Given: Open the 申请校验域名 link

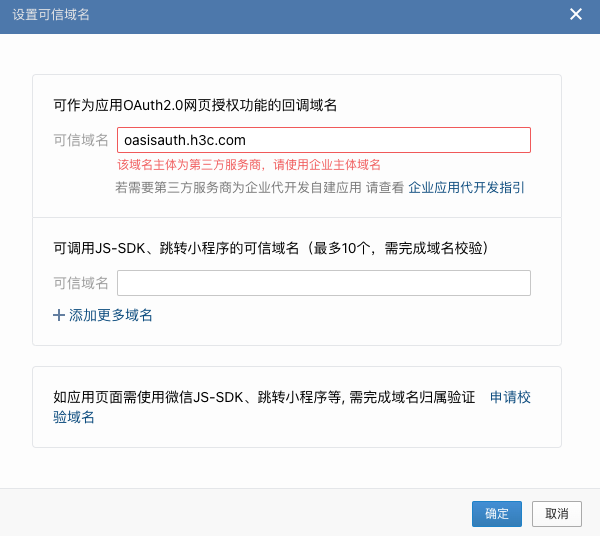Looking at the screenshot, I should point(509,398).
